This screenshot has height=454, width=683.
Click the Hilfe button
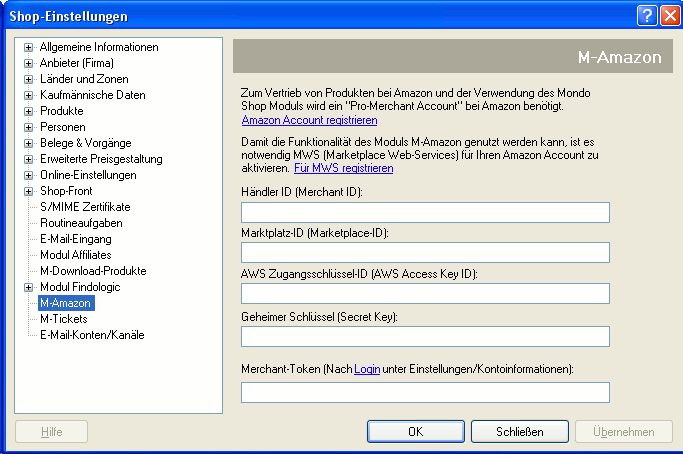click(51, 432)
